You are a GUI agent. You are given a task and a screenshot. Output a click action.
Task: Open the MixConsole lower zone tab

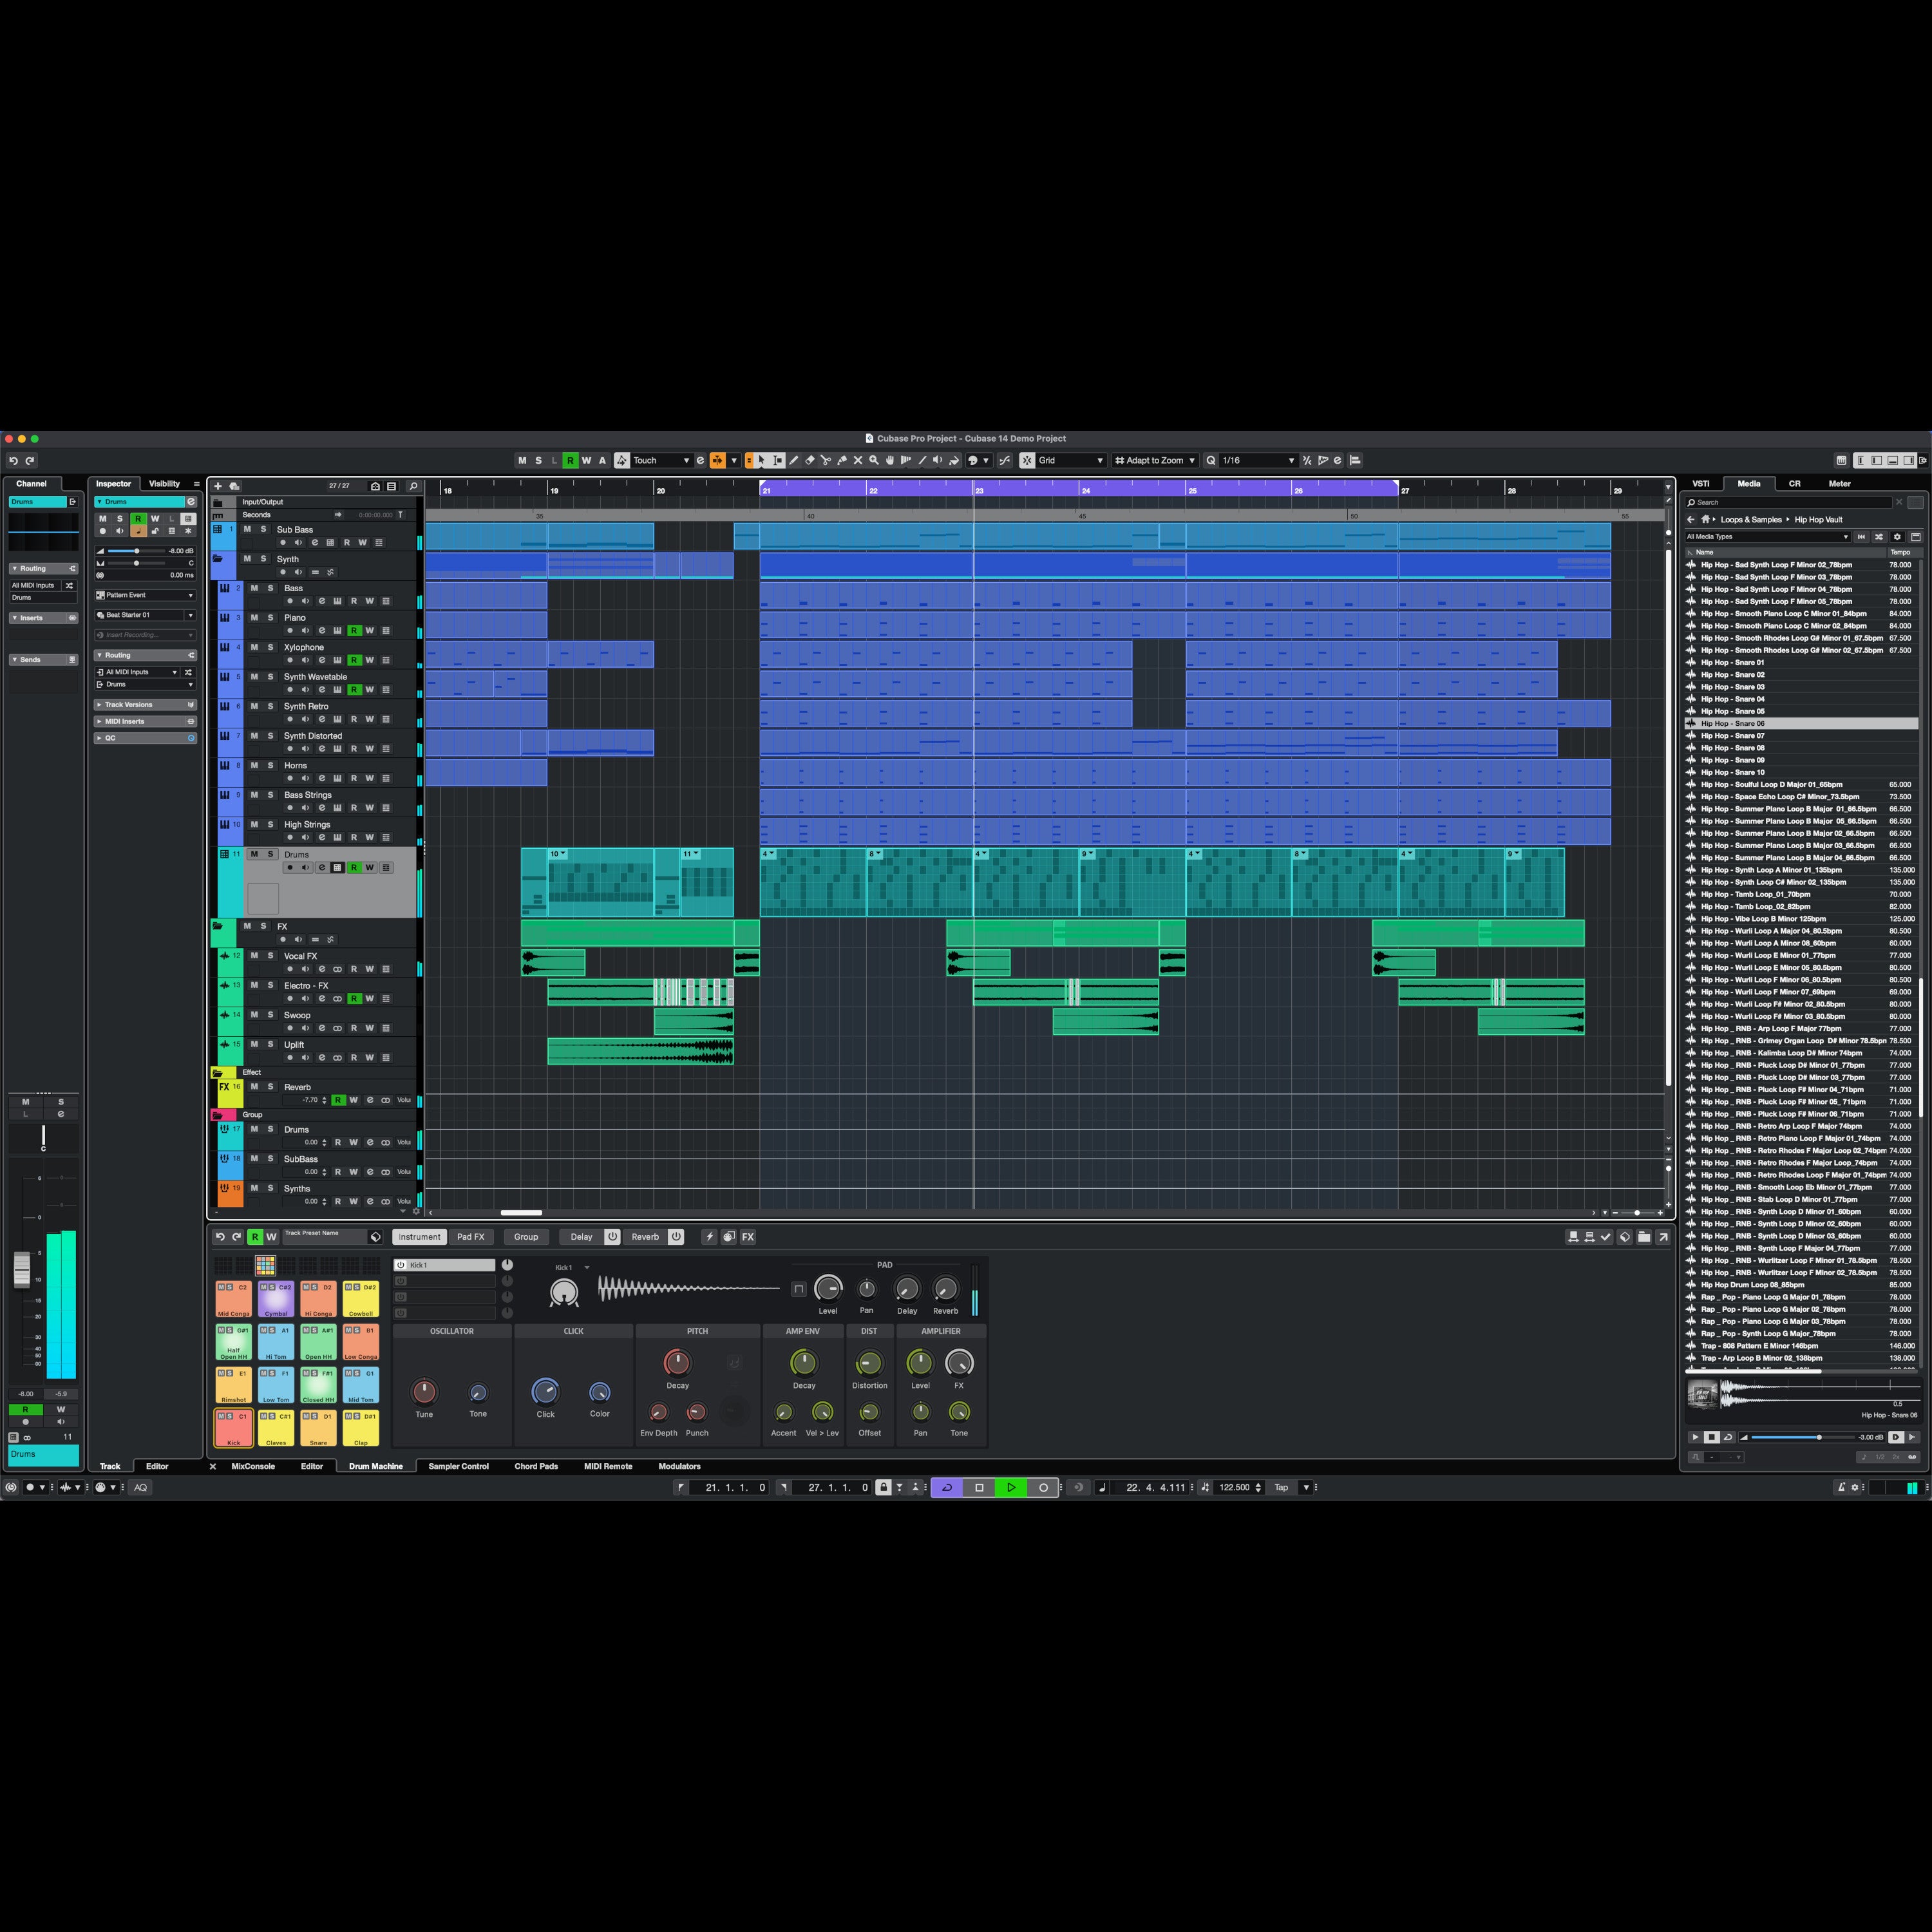(x=253, y=1467)
